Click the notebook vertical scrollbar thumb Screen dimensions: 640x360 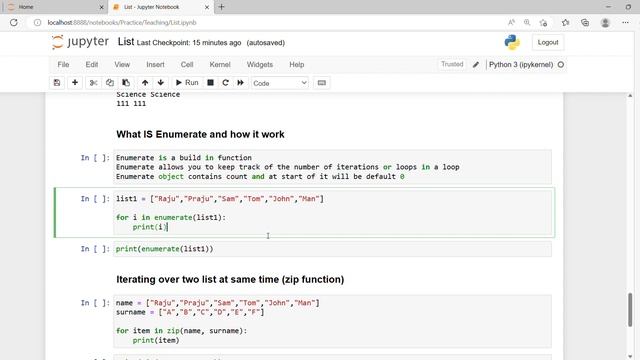pos(630,309)
